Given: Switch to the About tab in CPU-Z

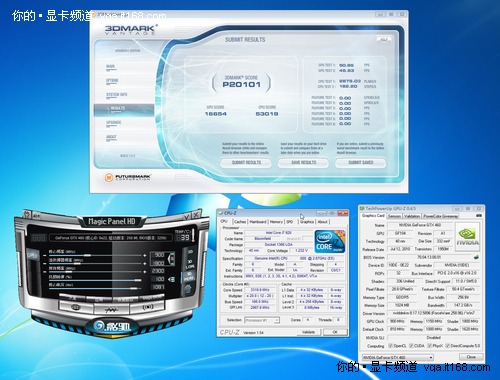Looking at the screenshot, I should click(x=322, y=222).
